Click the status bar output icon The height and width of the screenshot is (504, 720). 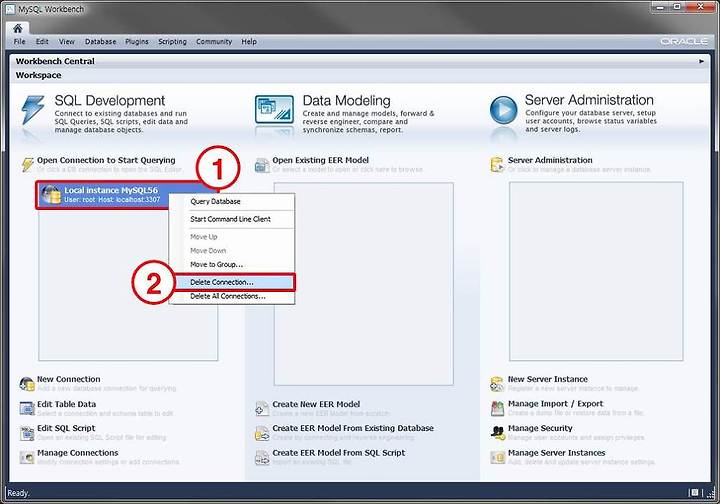pos(694,493)
